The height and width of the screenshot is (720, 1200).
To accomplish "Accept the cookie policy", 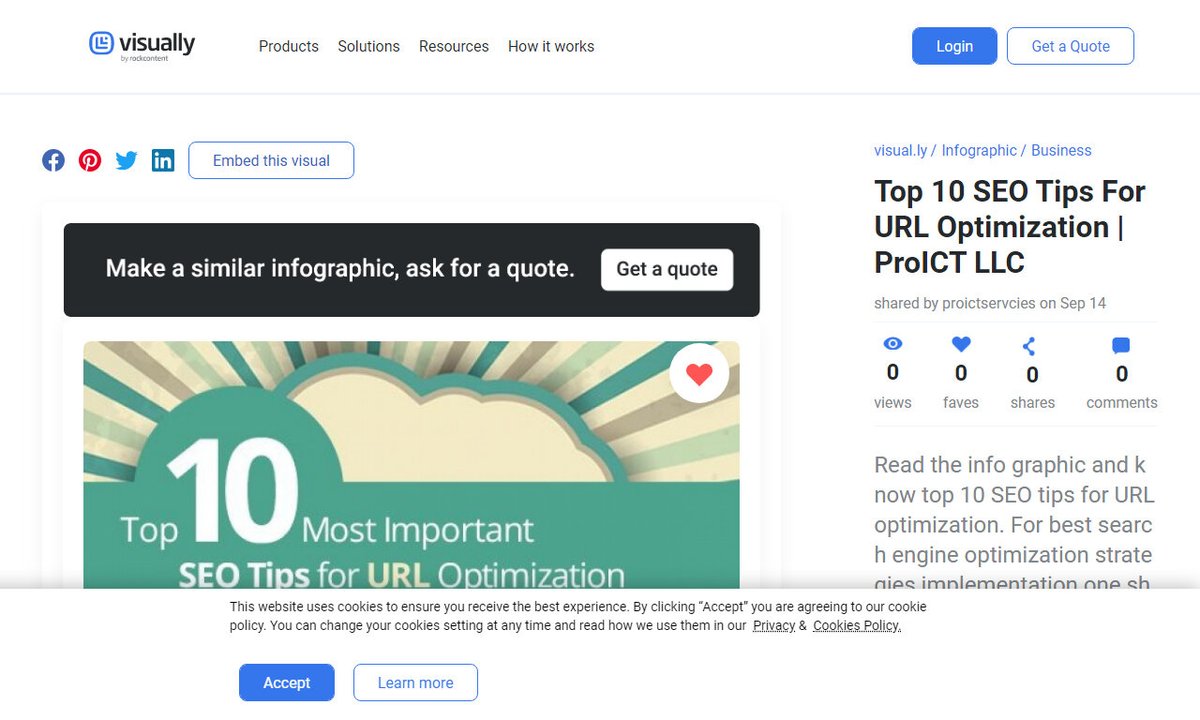I will point(287,683).
